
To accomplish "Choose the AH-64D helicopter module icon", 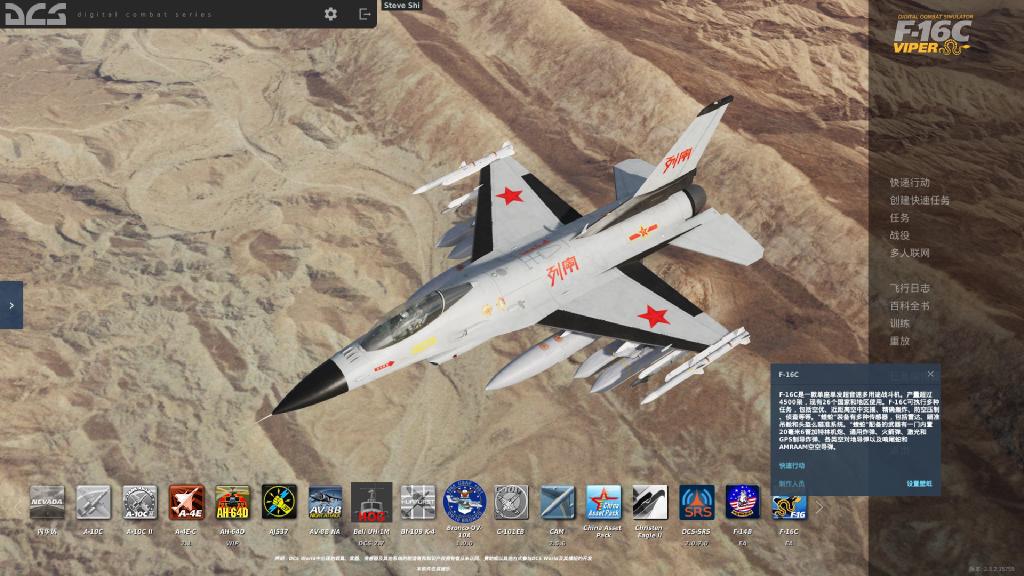I will point(232,502).
